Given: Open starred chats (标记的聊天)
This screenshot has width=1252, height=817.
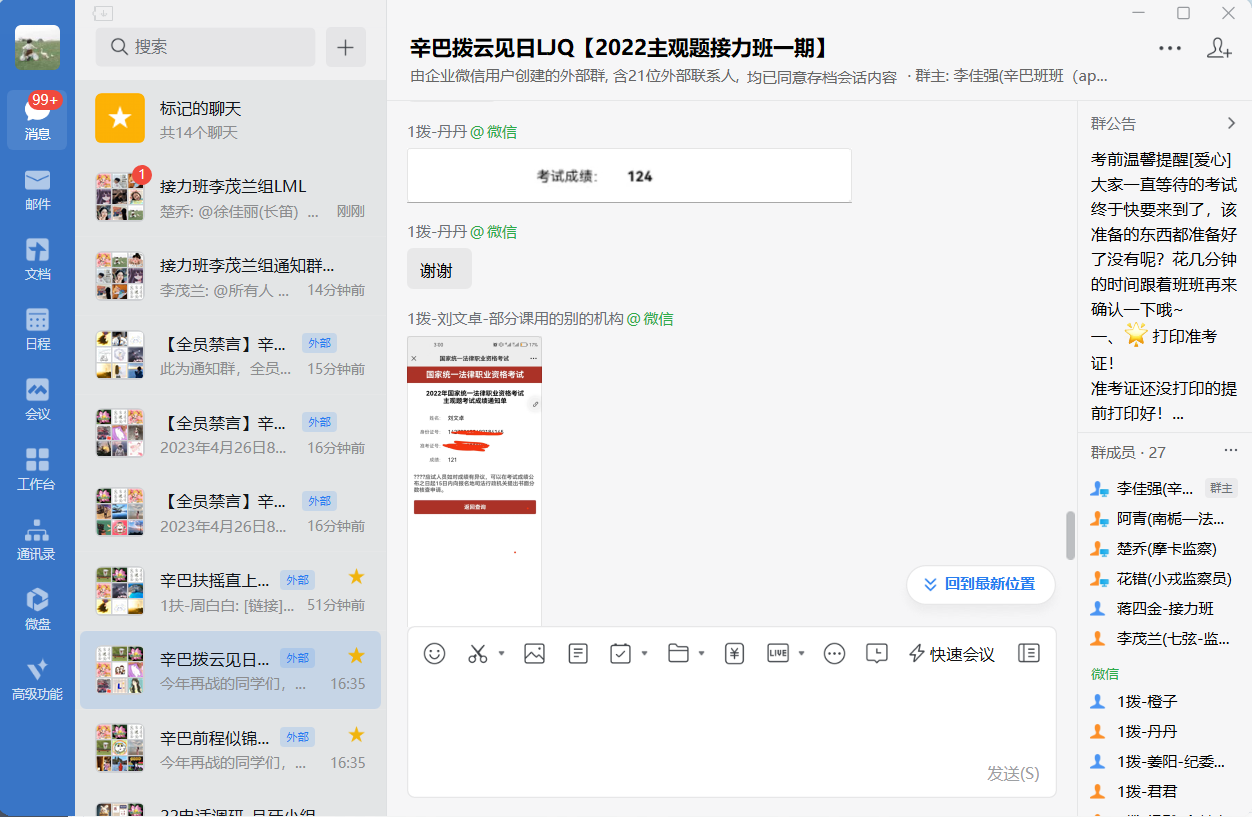Looking at the screenshot, I should pyautogui.click(x=230, y=119).
